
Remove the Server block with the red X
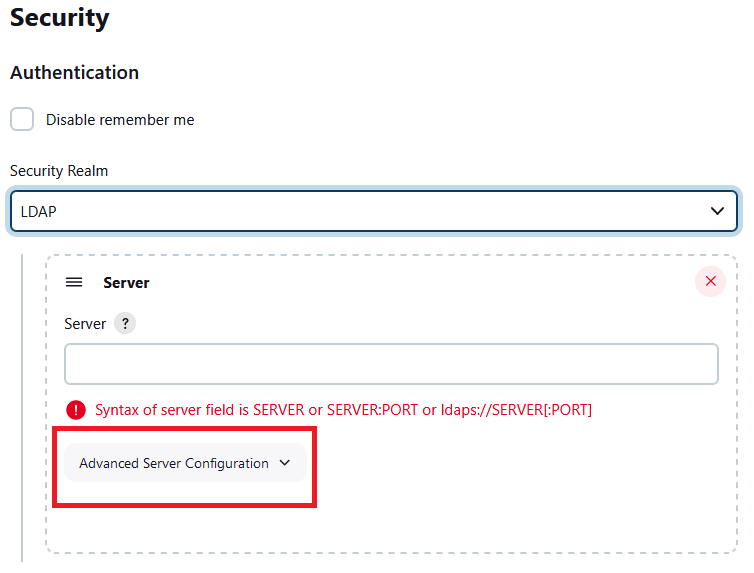coord(710,281)
